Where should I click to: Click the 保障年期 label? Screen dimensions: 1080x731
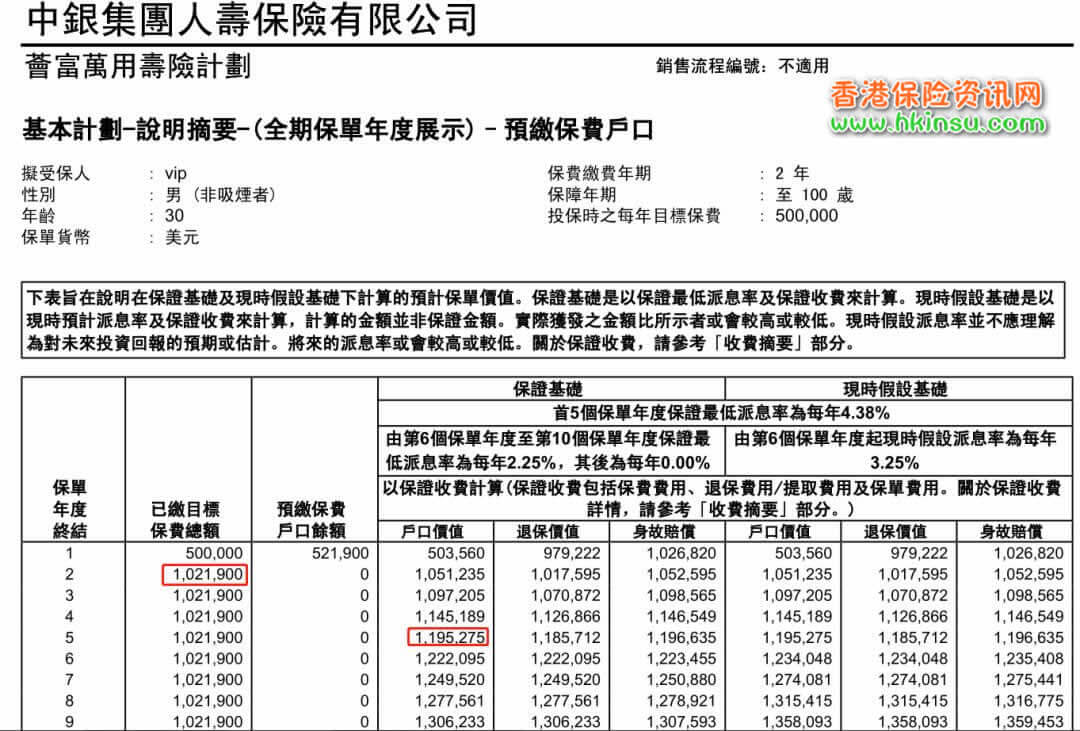point(582,194)
